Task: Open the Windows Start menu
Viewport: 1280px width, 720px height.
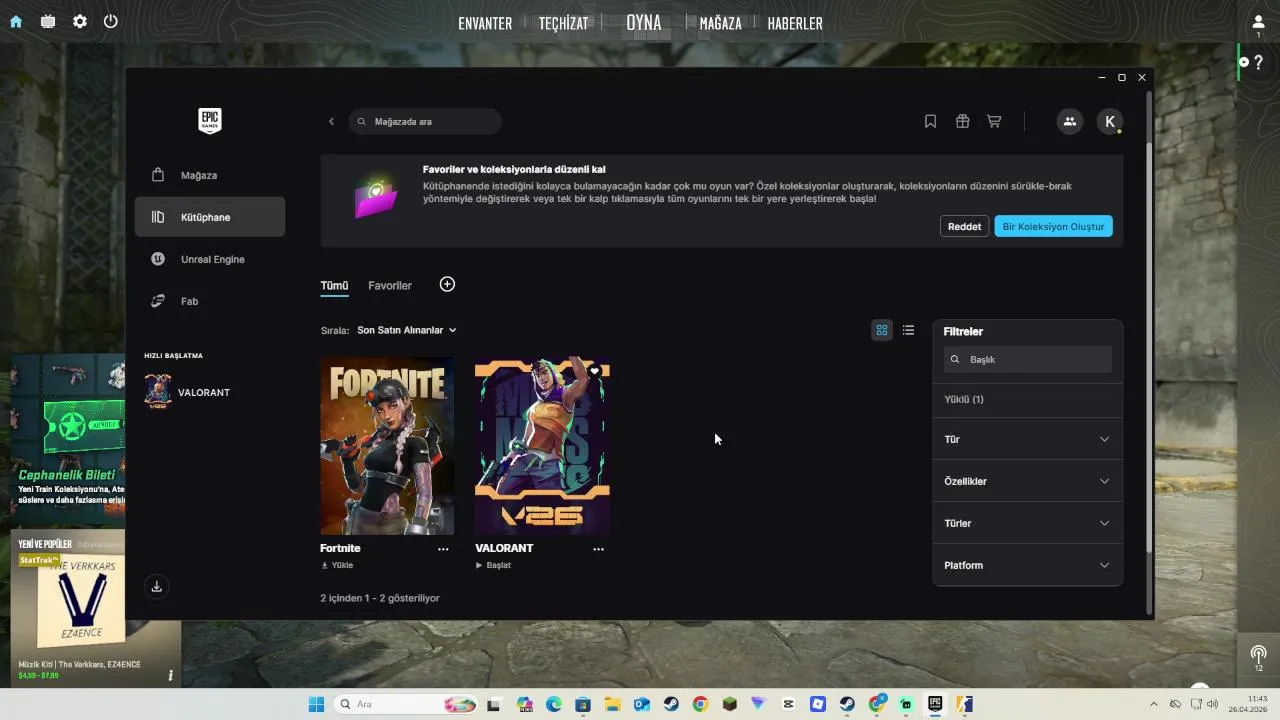Action: (316, 704)
